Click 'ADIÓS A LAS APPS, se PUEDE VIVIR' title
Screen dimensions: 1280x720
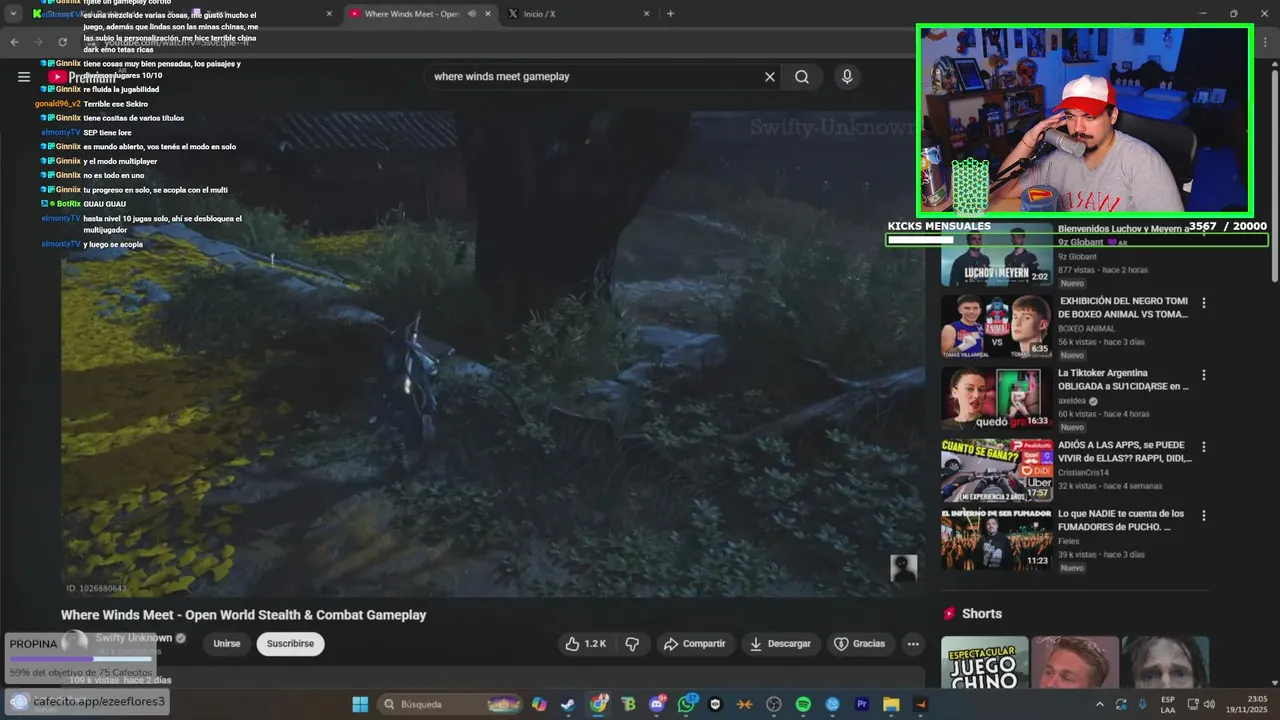[1124, 452]
